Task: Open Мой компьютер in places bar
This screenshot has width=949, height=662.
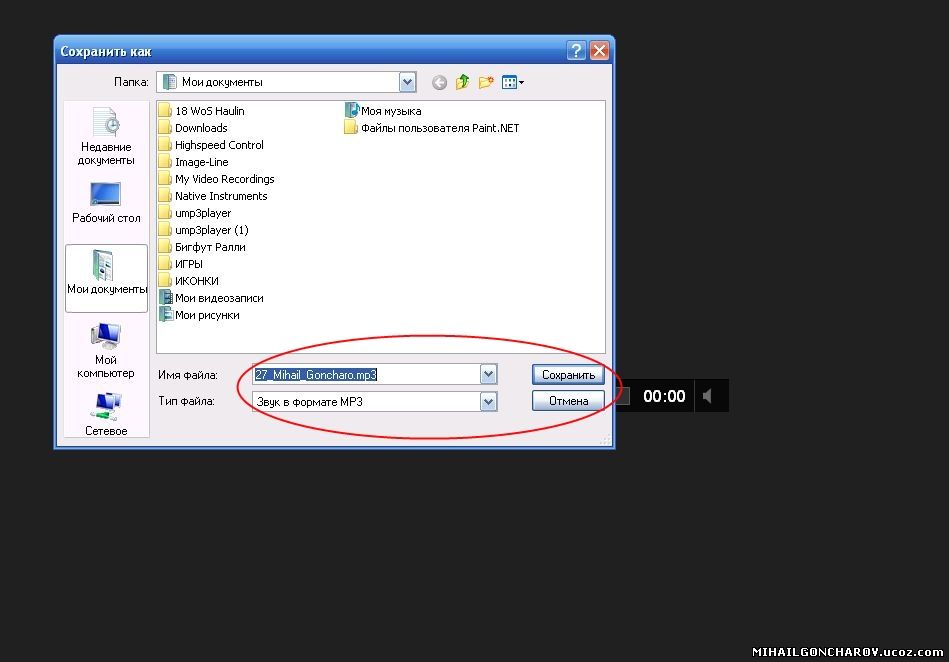Action: coord(106,351)
